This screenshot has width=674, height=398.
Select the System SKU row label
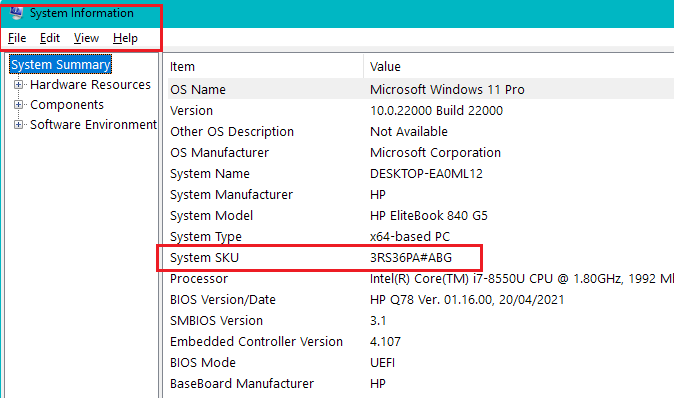point(204,258)
